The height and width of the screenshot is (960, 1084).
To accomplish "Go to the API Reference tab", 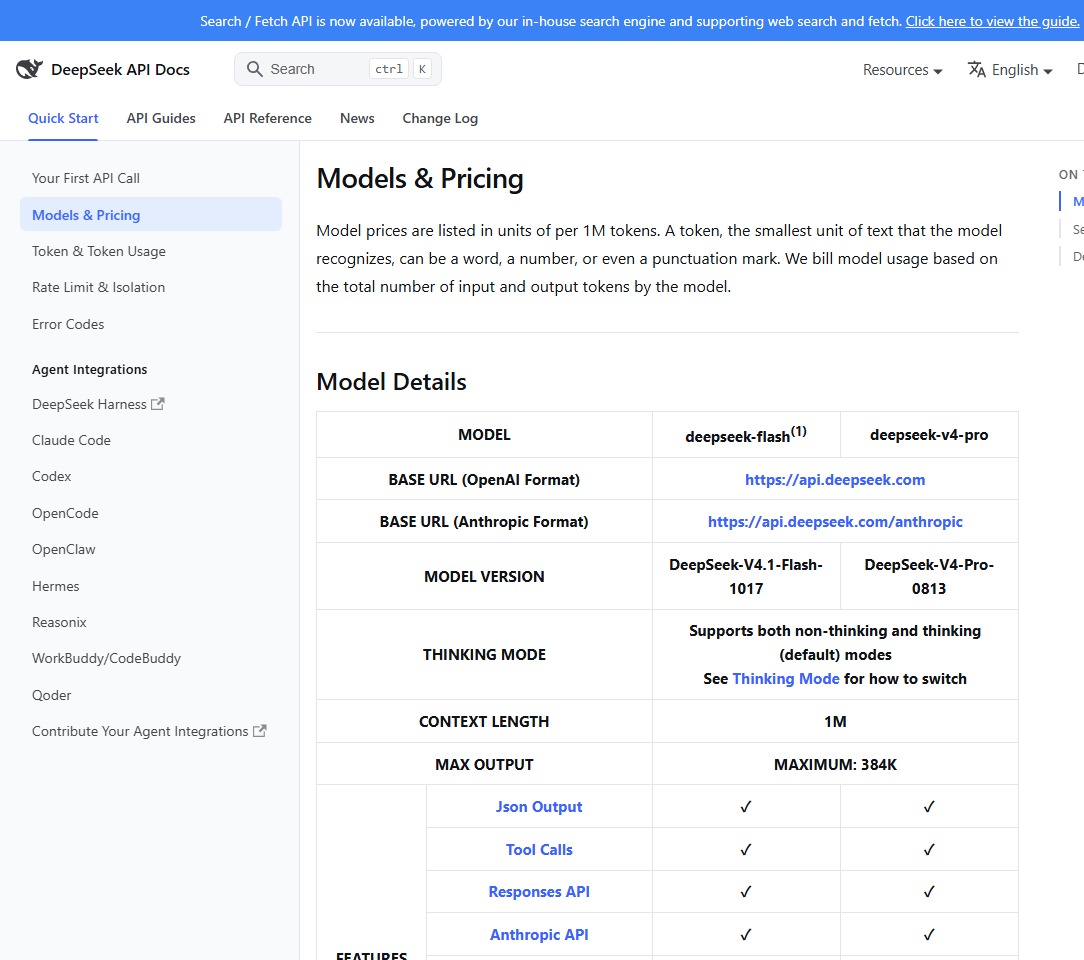I will click(268, 118).
